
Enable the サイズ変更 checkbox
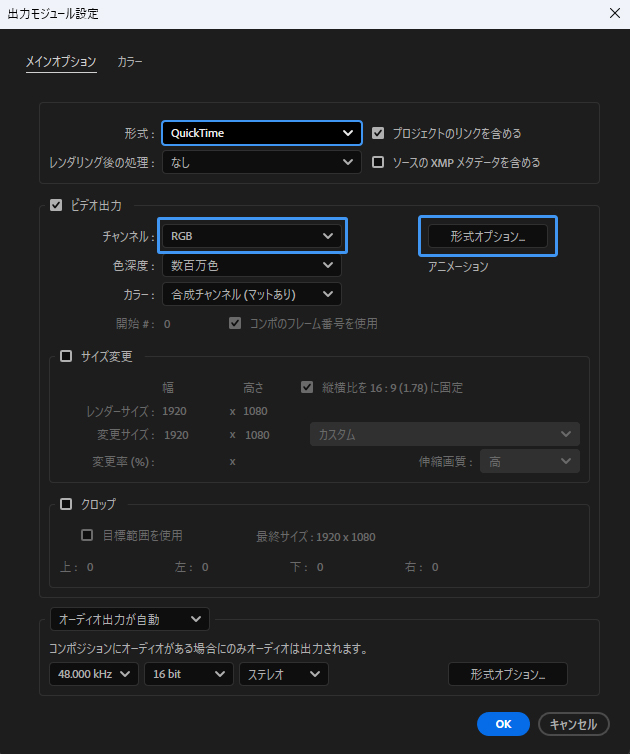pos(67,356)
